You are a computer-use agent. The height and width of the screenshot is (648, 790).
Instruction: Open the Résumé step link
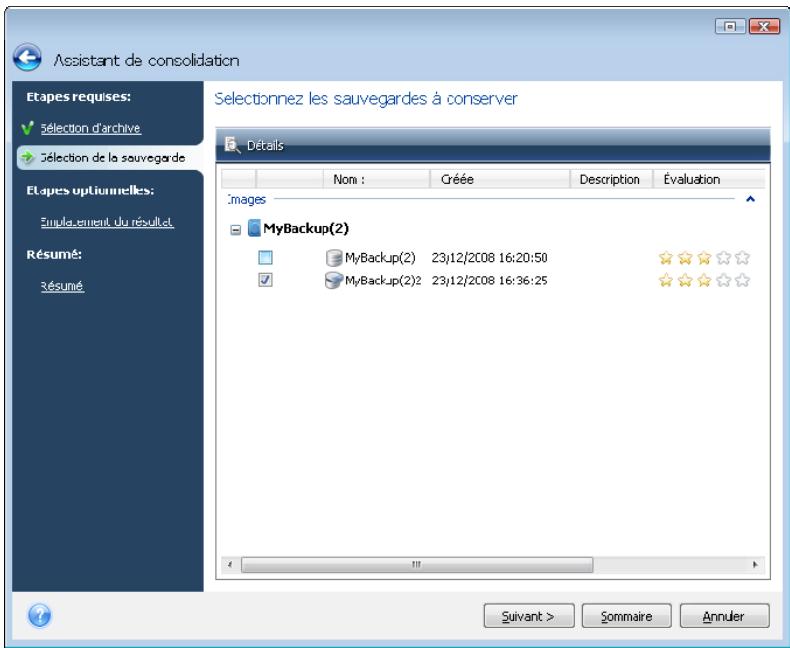click(x=62, y=286)
